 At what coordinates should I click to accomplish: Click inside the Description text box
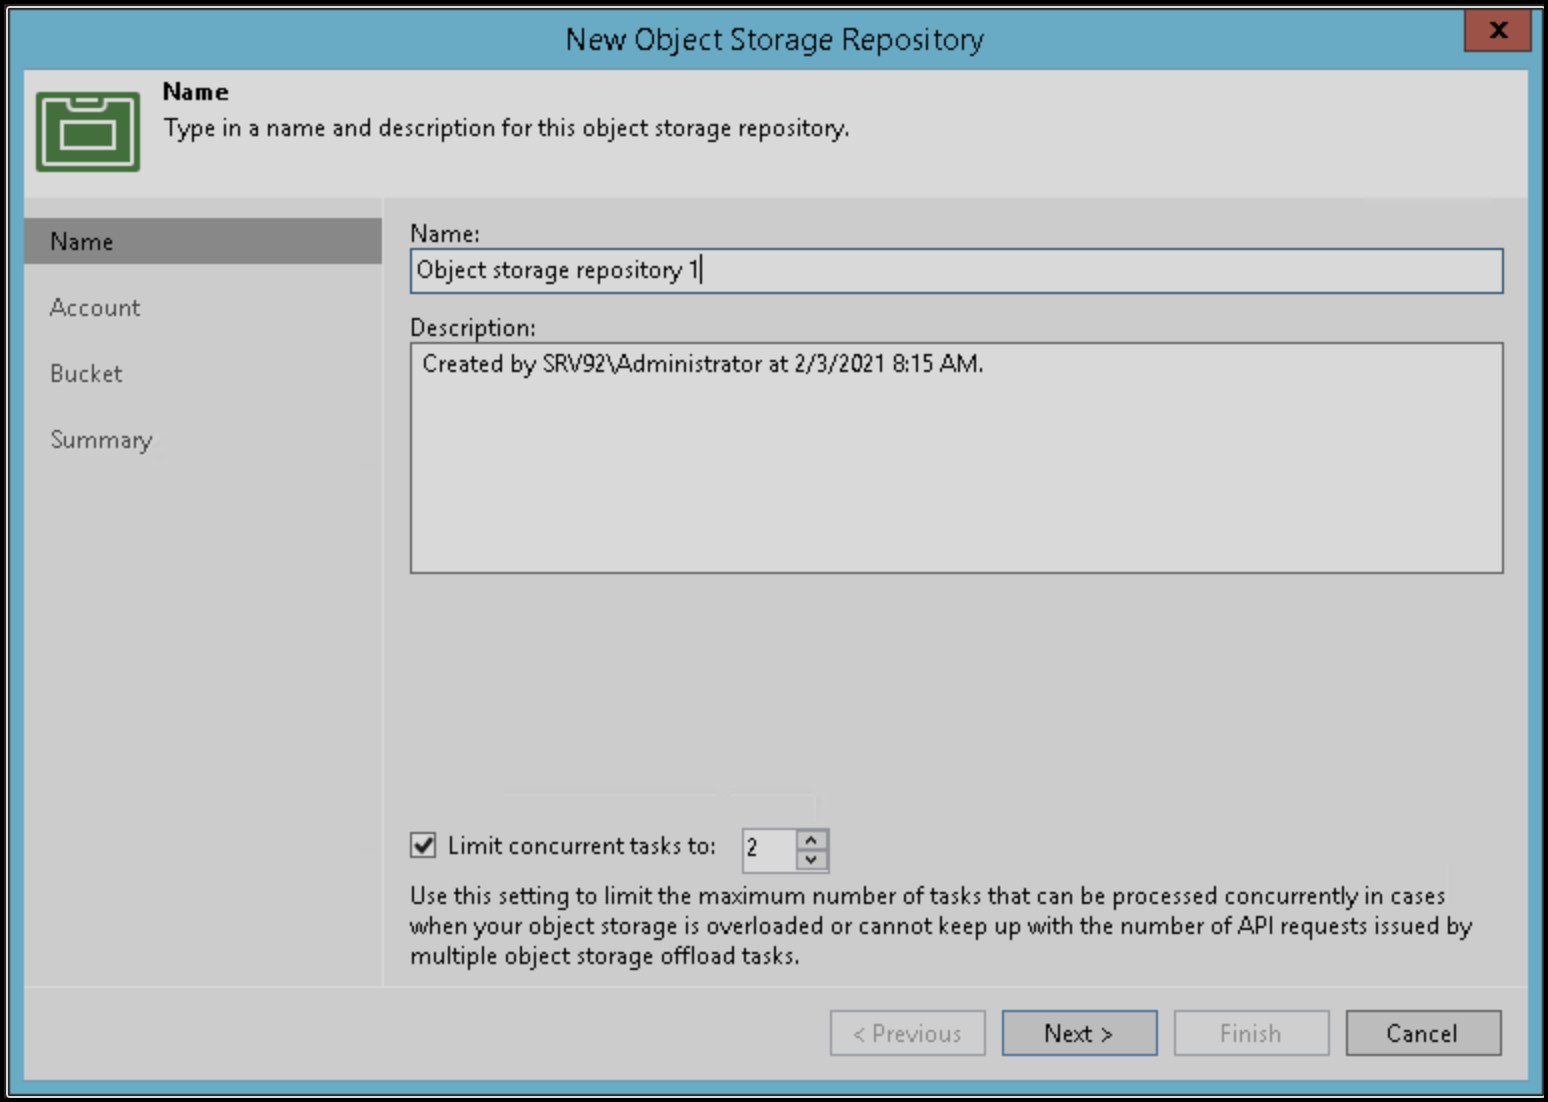(955, 458)
